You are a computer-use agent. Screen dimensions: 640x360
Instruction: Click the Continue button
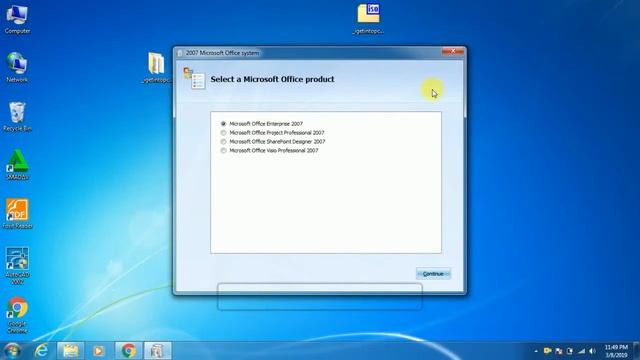pos(433,274)
